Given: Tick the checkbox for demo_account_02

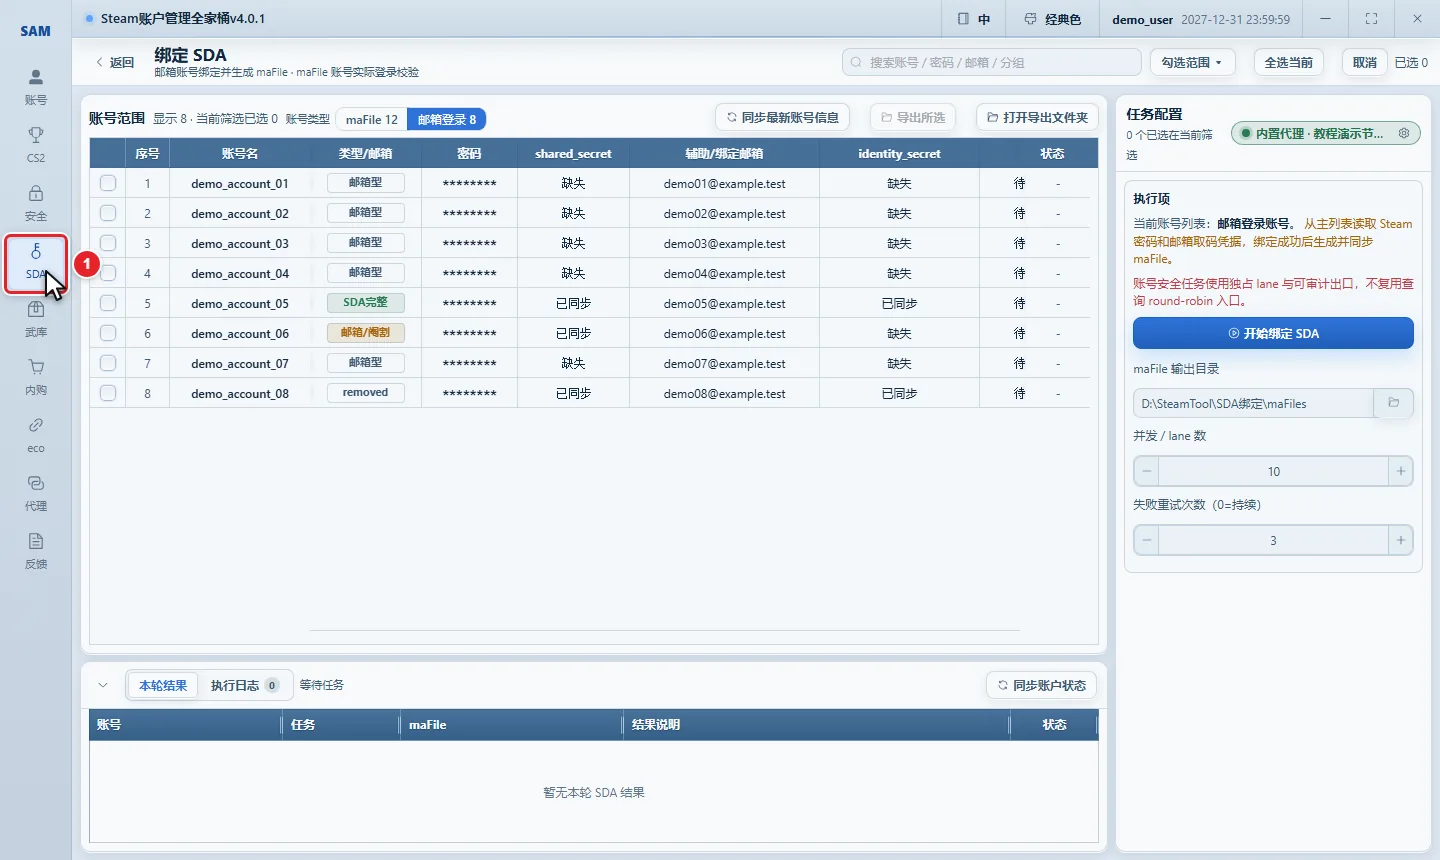Looking at the screenshot, I should 108,213.
